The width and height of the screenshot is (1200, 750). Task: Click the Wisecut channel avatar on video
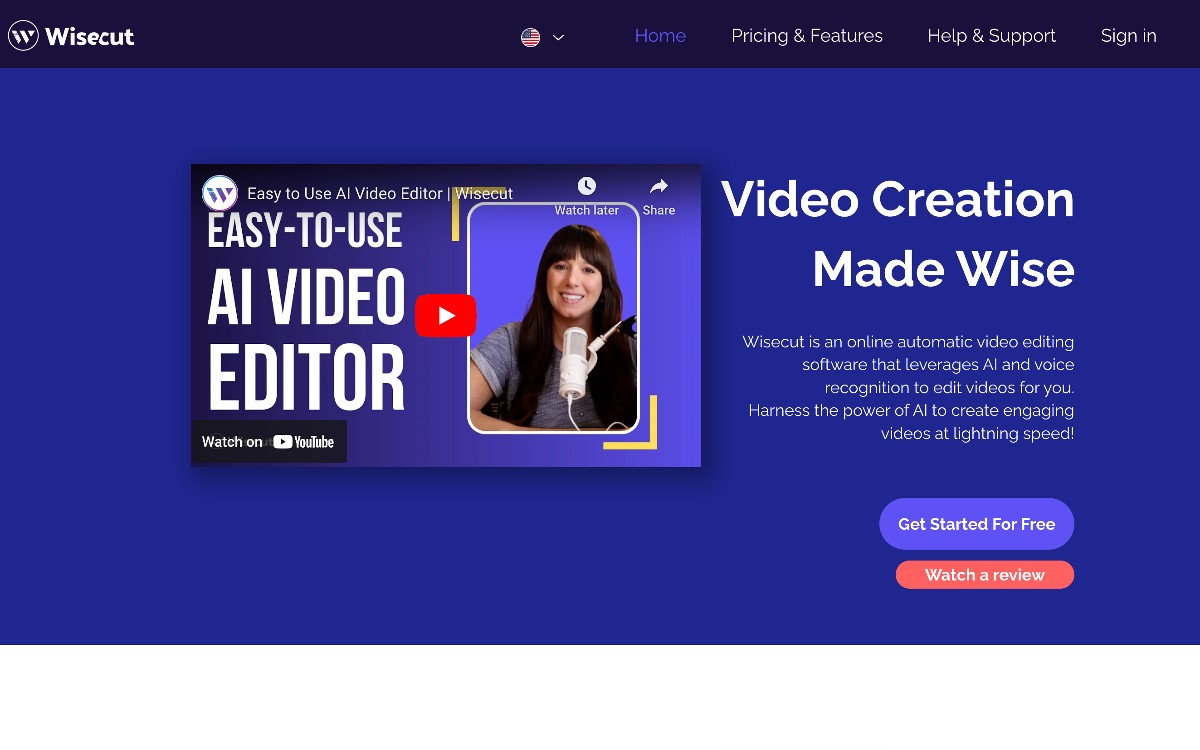click(220, 193)
